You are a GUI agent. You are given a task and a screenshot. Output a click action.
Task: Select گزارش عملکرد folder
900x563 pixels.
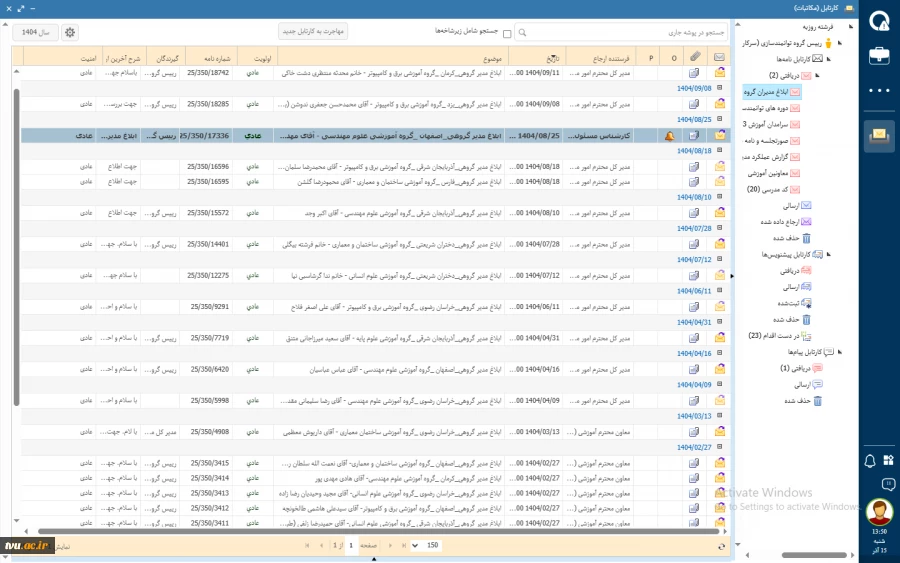pos(771,157)
